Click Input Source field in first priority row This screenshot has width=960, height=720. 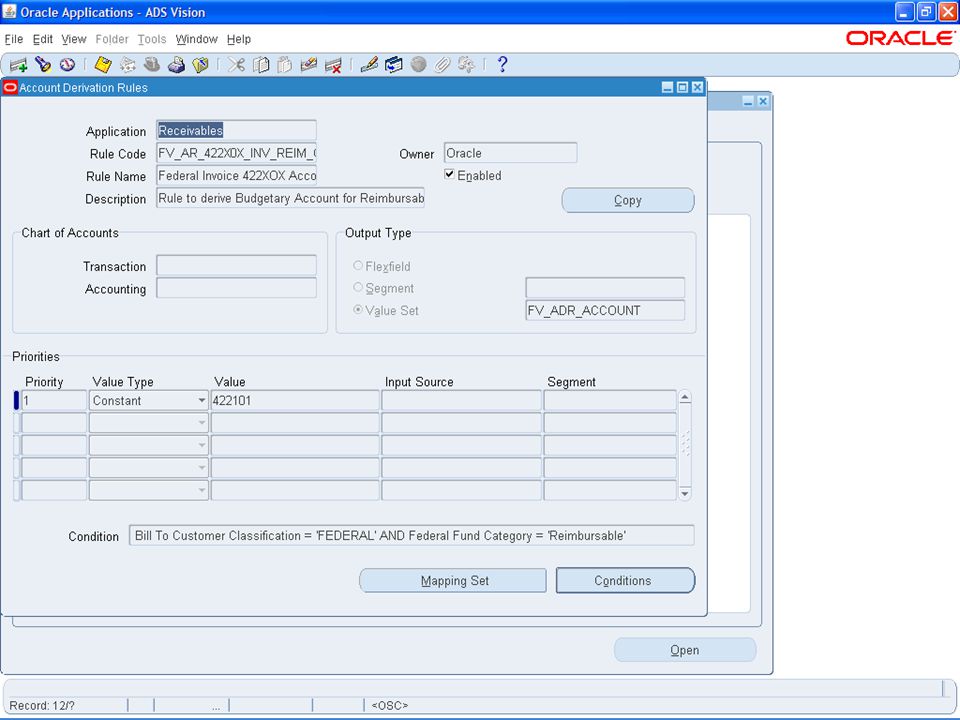tap(462, 400)
